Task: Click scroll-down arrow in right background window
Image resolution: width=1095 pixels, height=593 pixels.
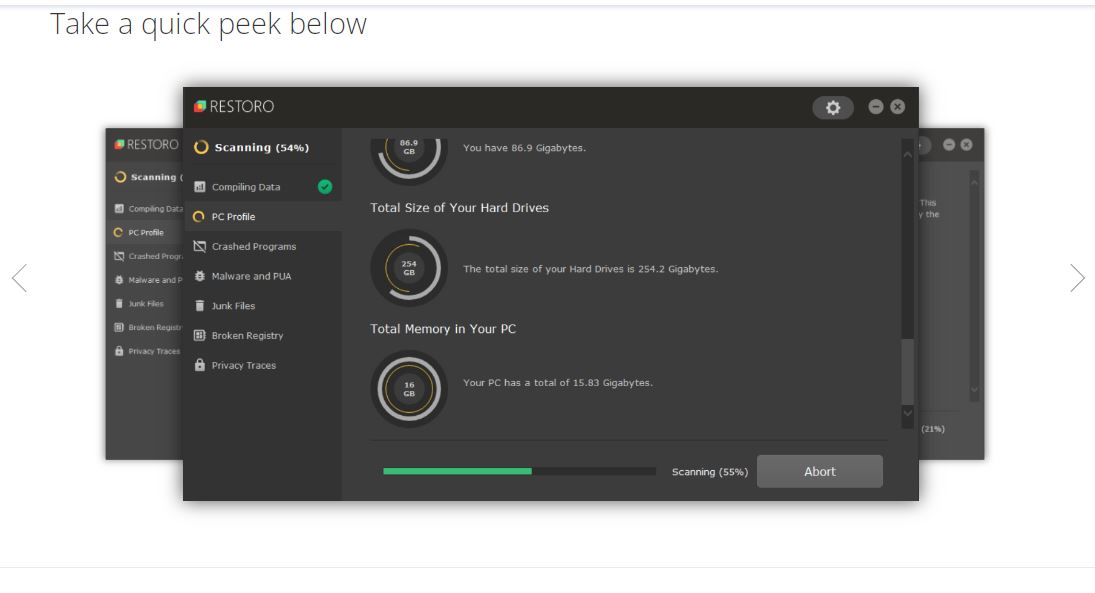Action: pos(974,390)
